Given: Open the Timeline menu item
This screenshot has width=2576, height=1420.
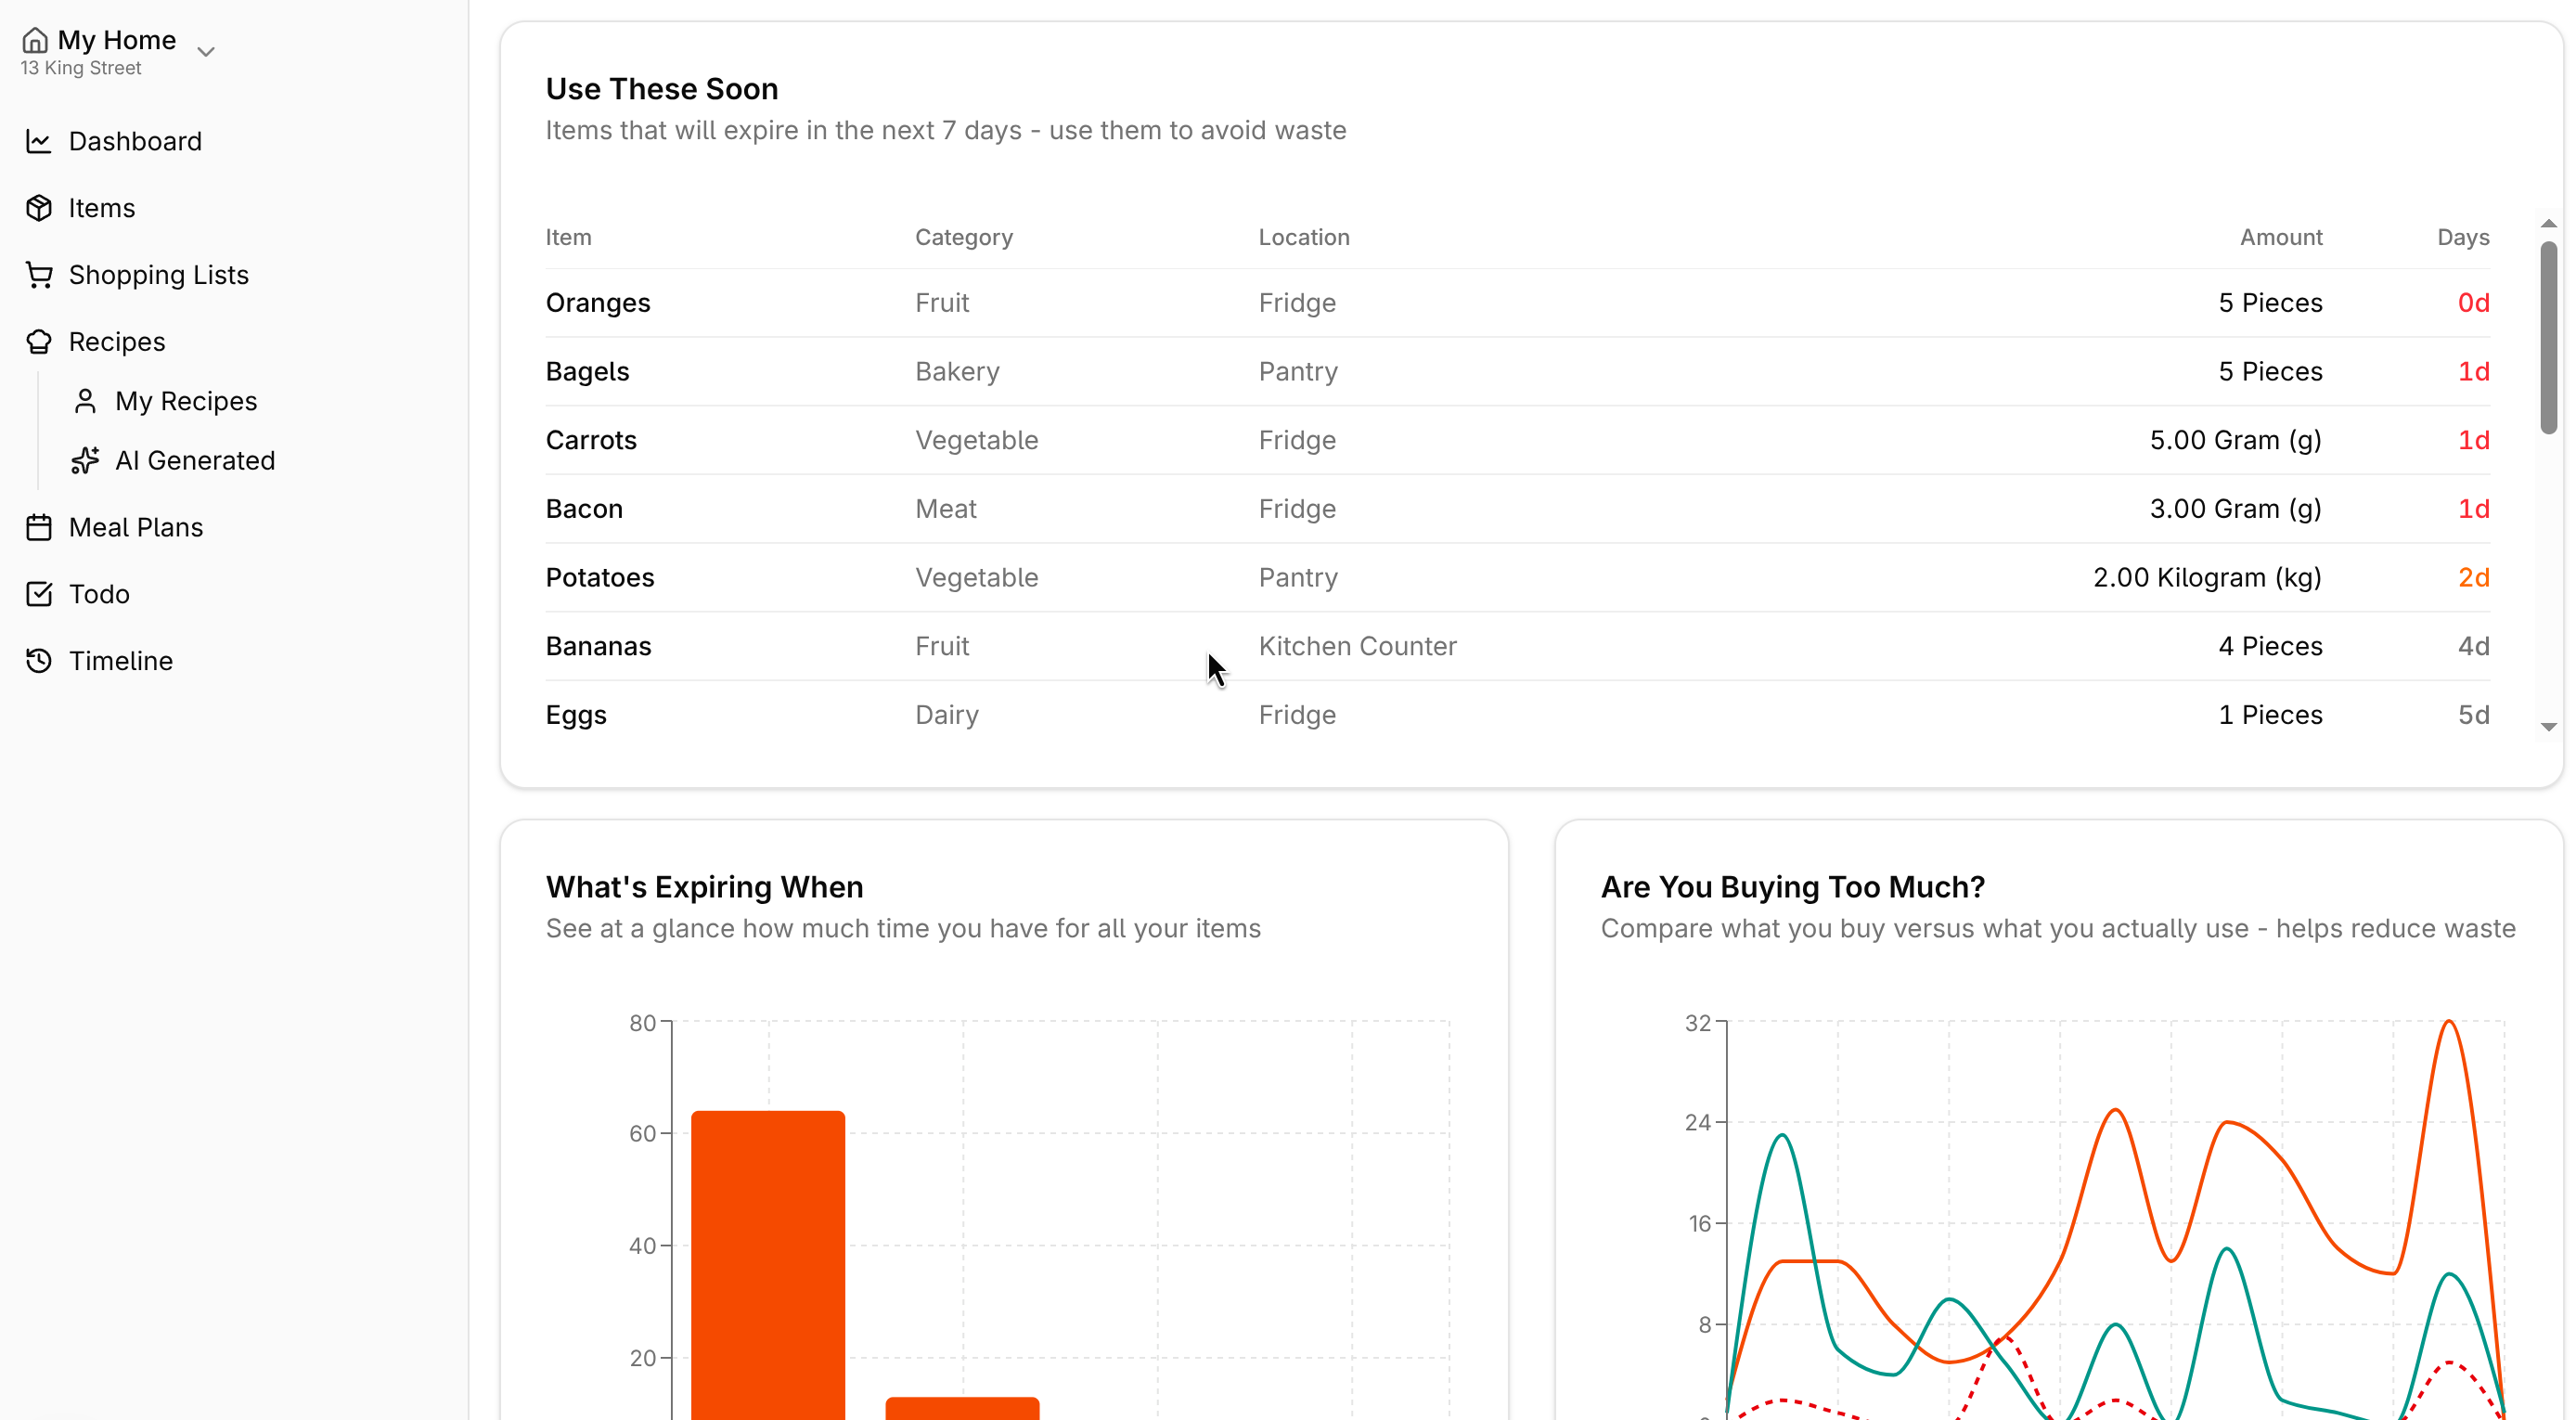Looking at the screenshot, I should (x=120, y=661).
